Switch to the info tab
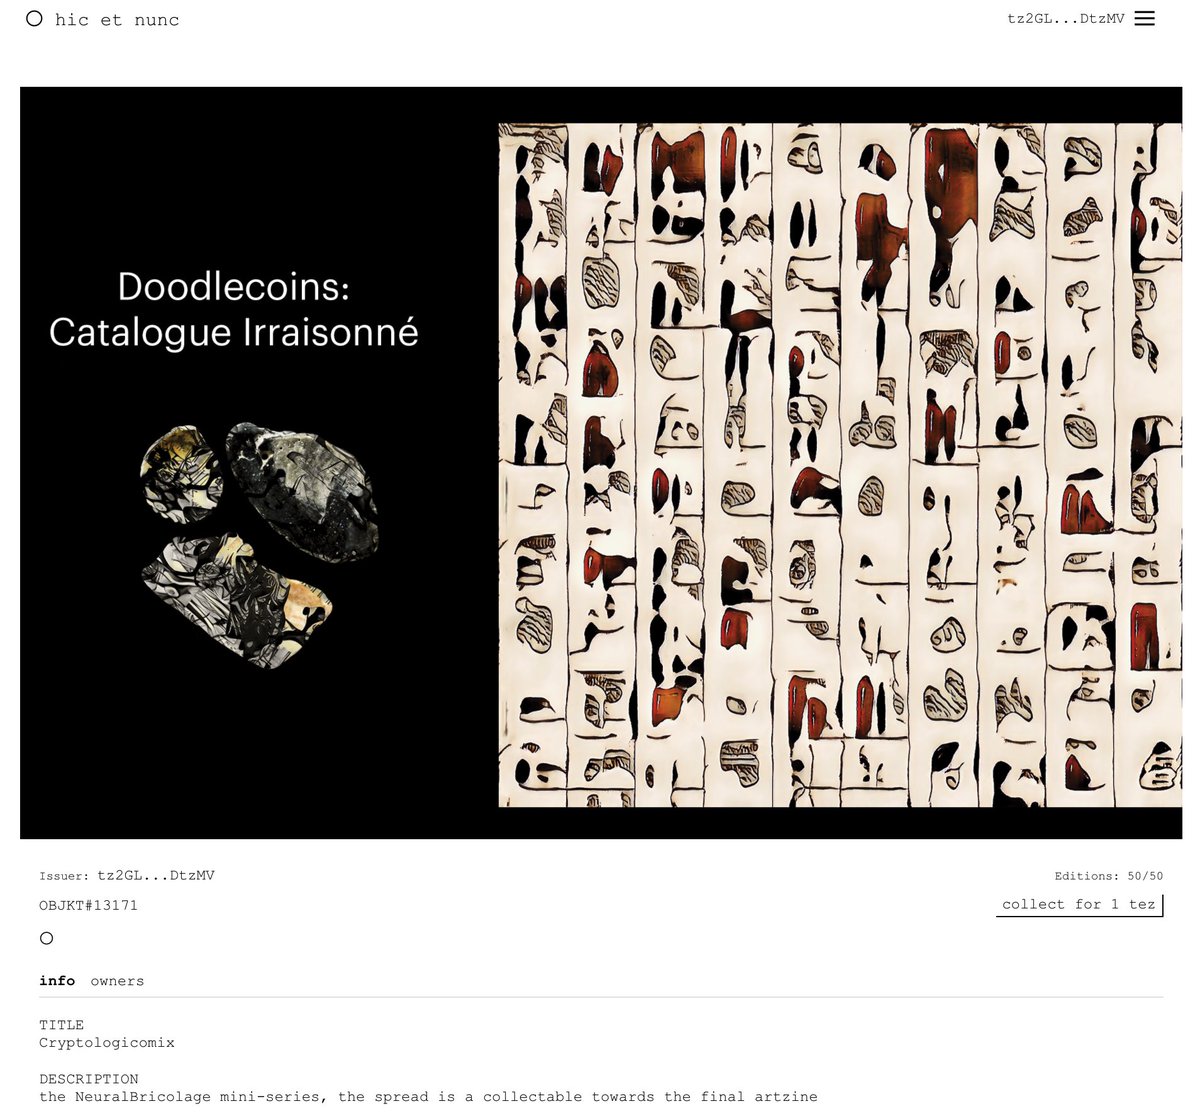1200x1116 pixels. 57,981
